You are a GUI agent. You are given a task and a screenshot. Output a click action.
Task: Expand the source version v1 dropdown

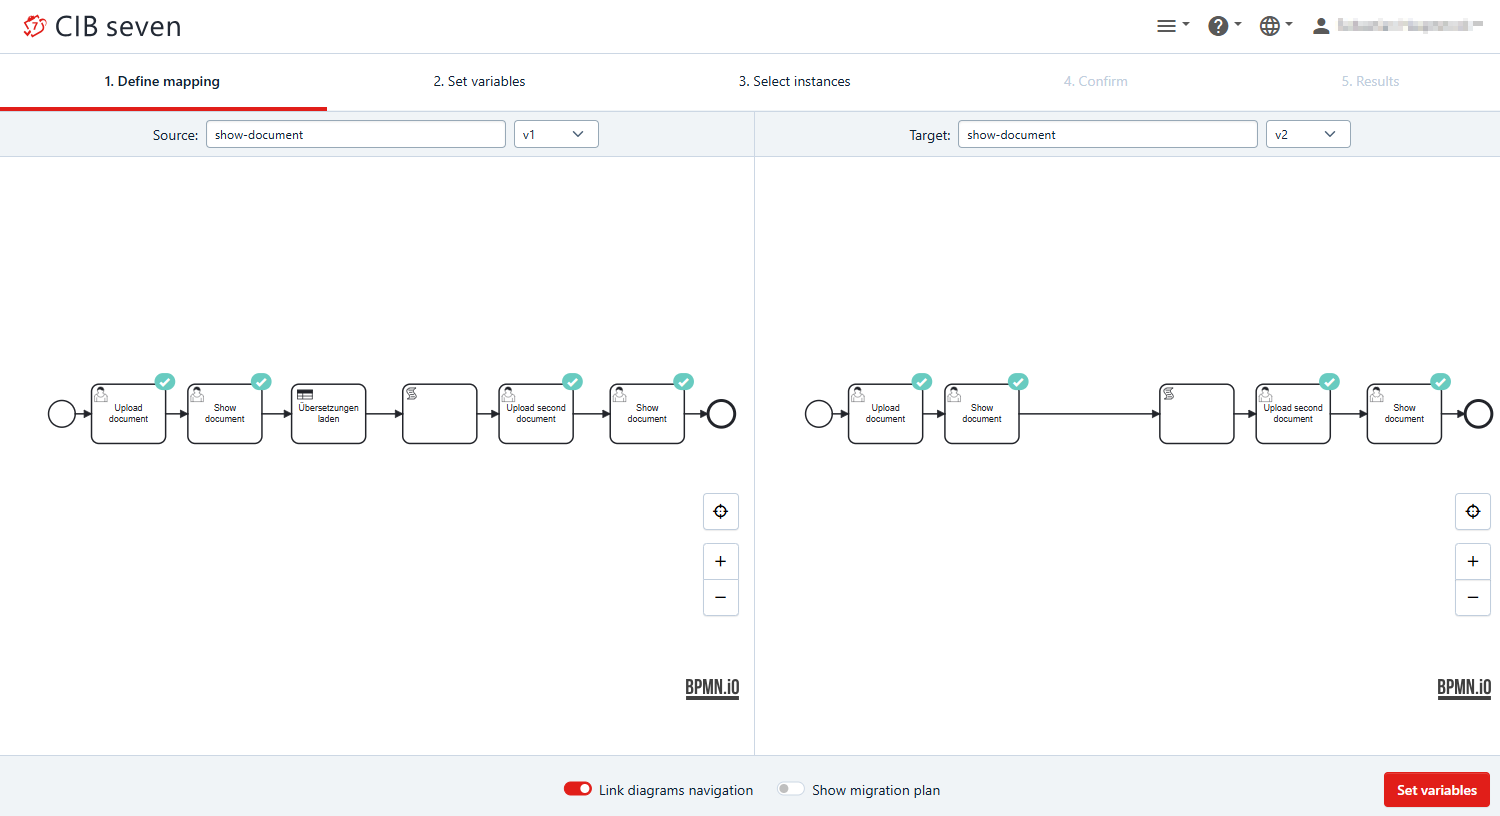(x=556, y=134)
